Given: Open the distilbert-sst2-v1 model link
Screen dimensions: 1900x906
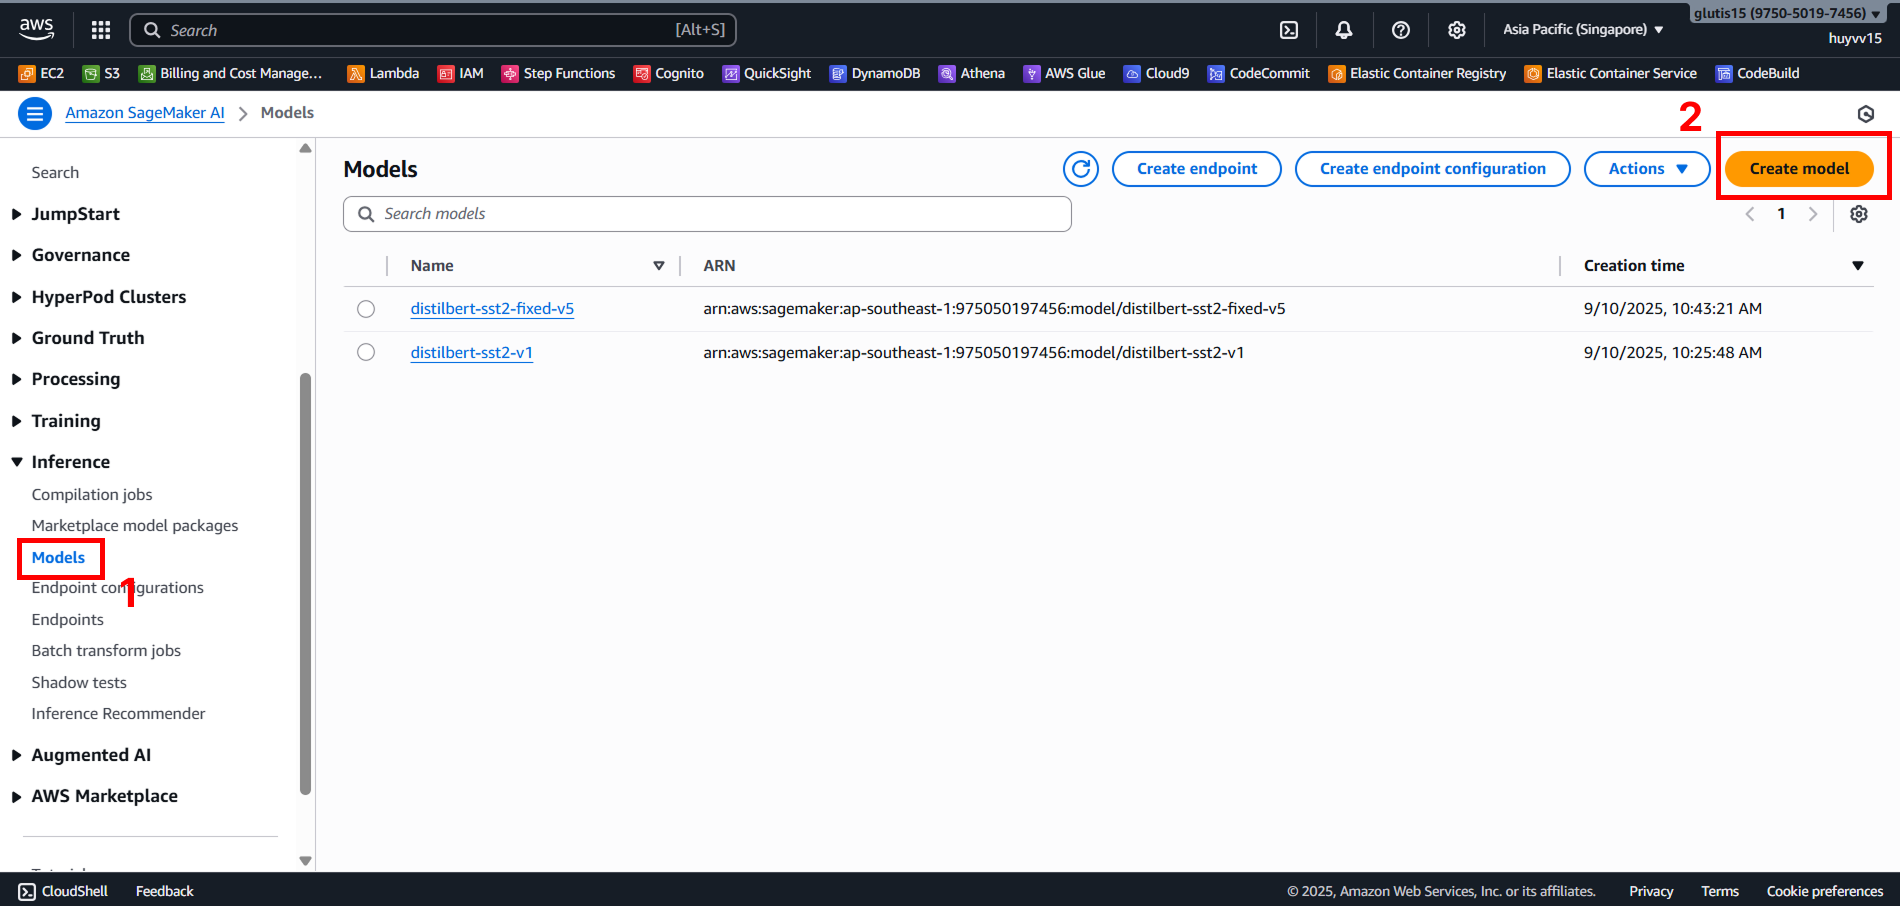Looking at the screenshot, I should point(471,352).
